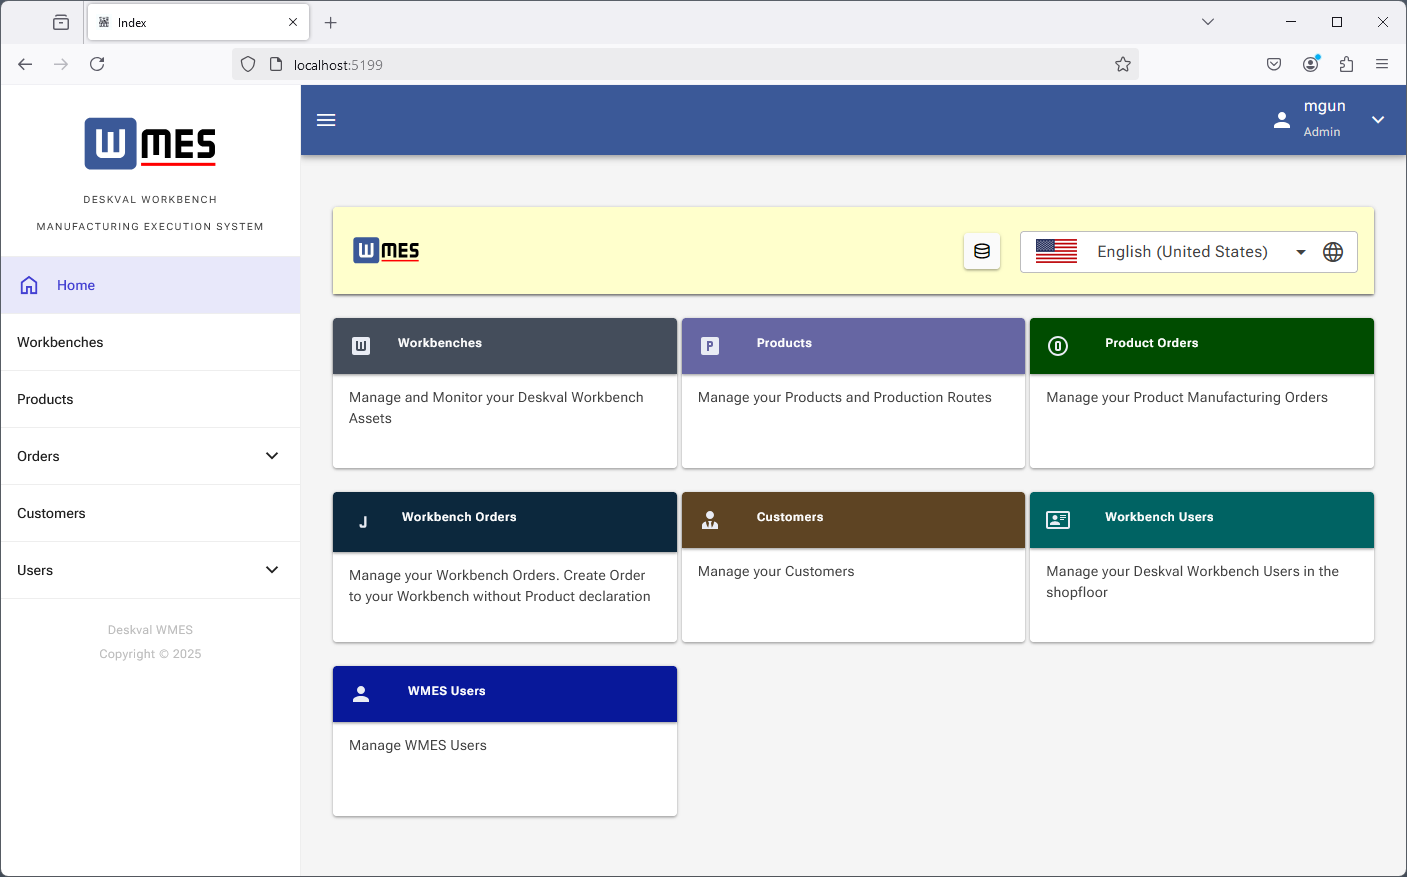This screenshot has width=1407, height=877.
Task: Open the mgun Admin account menu chevron
Action: pyautogui.click(x=1378, y=120)
